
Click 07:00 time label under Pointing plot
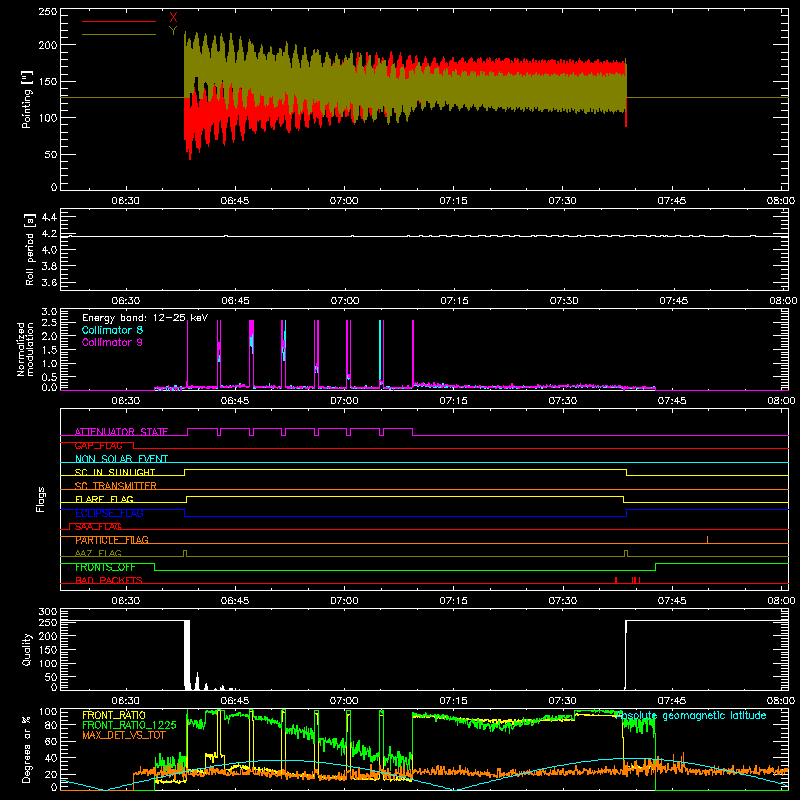(344, 201)
